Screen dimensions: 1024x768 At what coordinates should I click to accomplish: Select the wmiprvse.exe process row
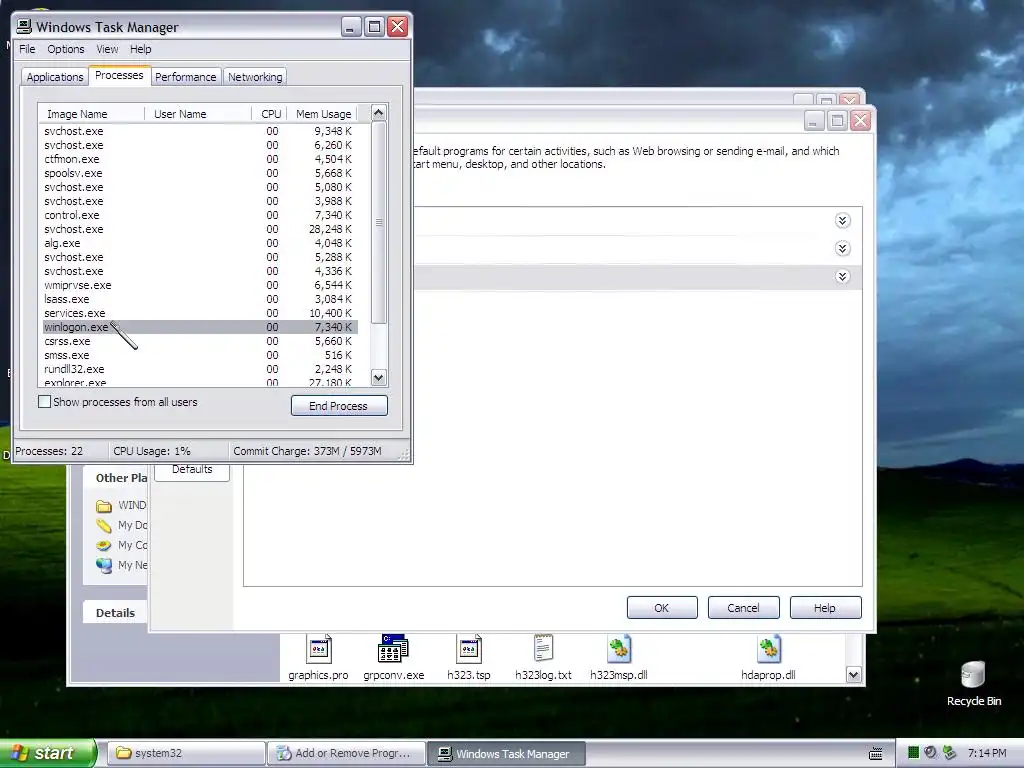[x=198, y=285]
